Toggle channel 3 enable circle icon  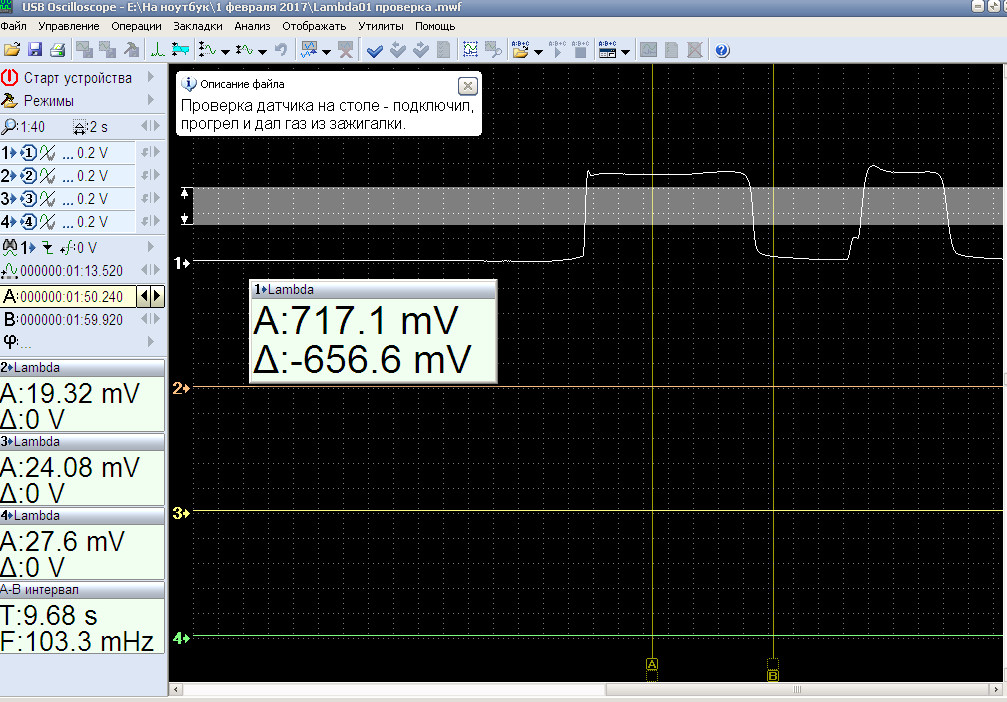28,199
